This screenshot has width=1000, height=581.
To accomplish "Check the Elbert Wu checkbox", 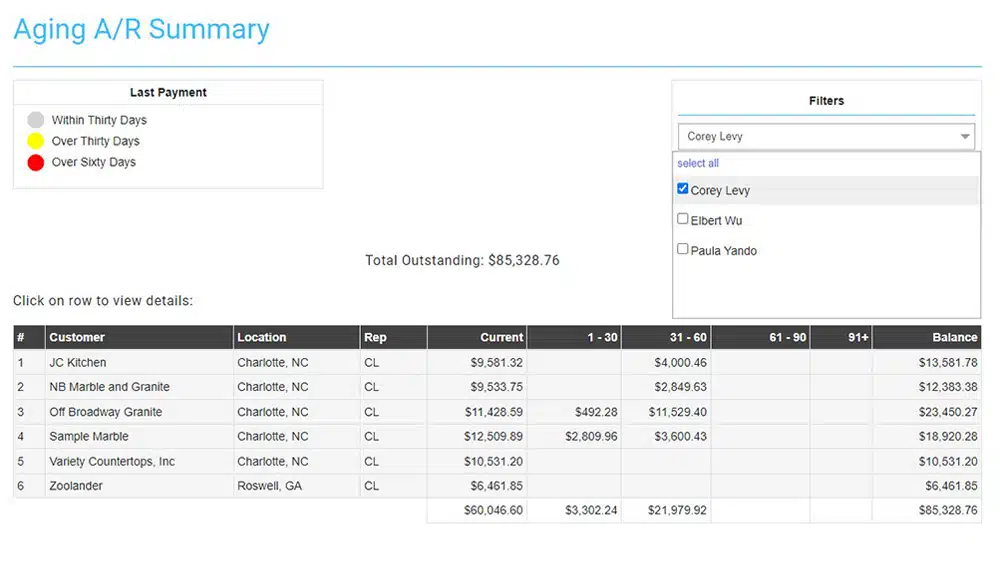I will coord(683,219).
